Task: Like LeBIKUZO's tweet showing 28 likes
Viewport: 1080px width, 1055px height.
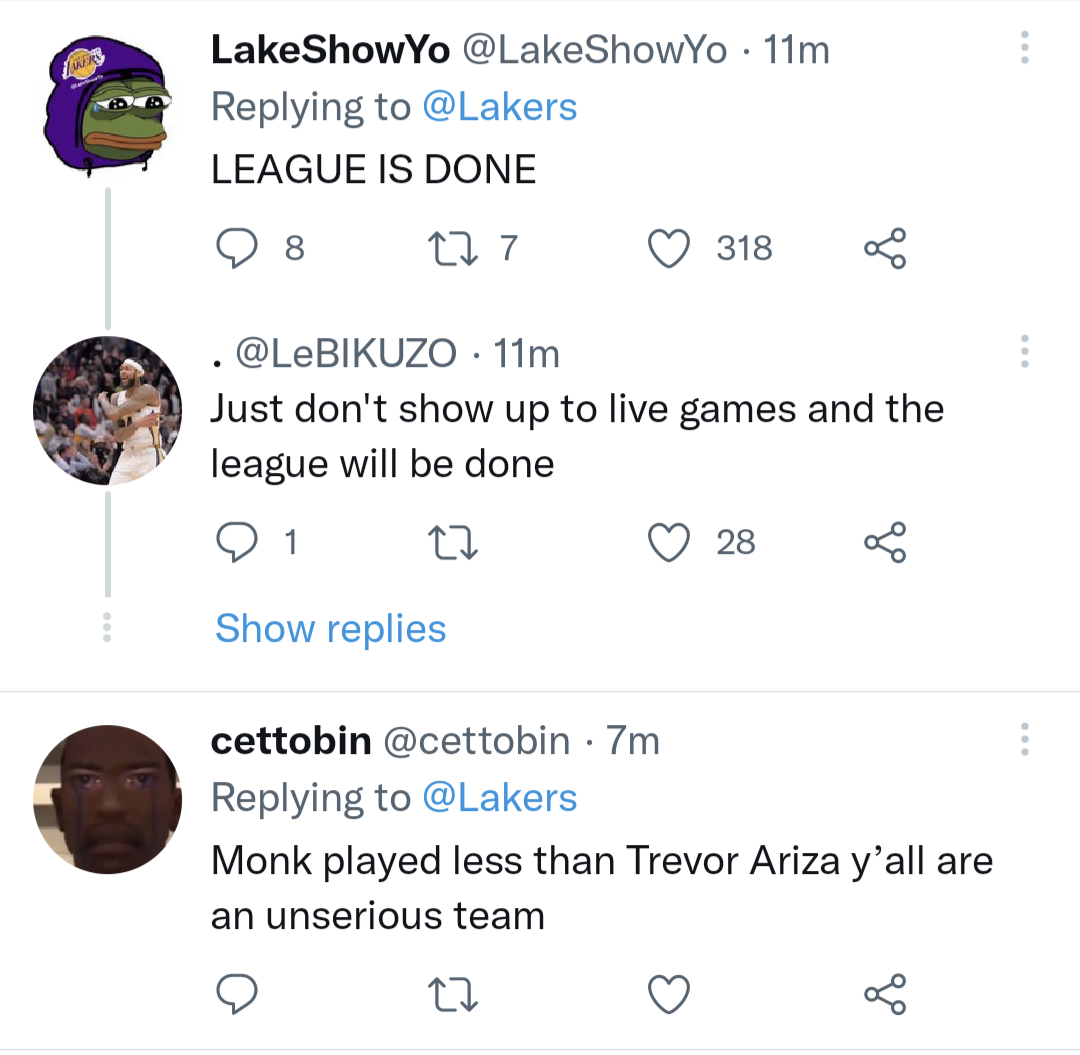Action: (x=668, y=542)
